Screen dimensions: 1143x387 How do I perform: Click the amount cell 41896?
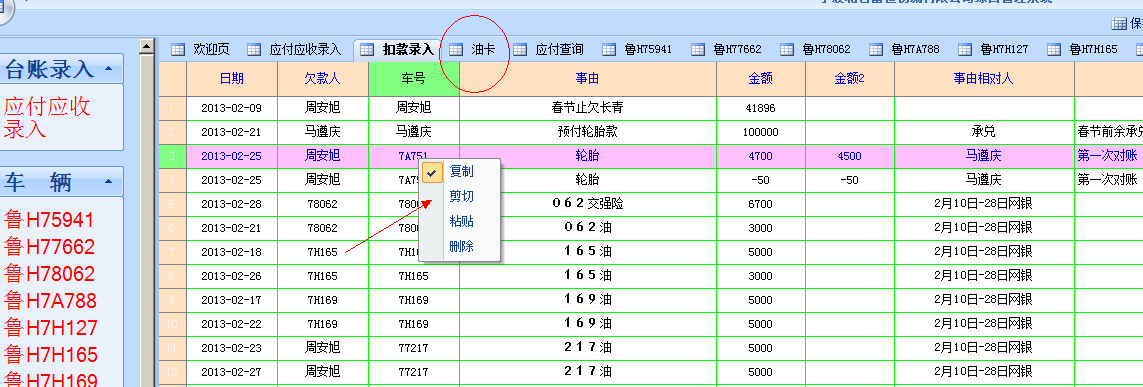click(x=761, y=108)
